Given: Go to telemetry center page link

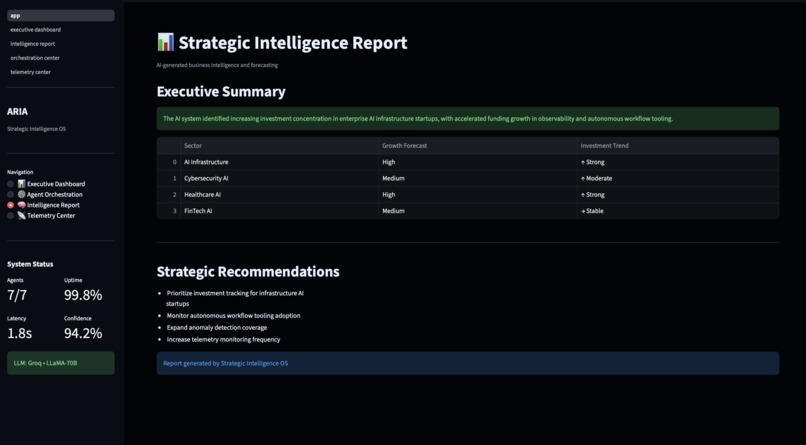Looking at the screenshot, I should (x=30, y=72).
